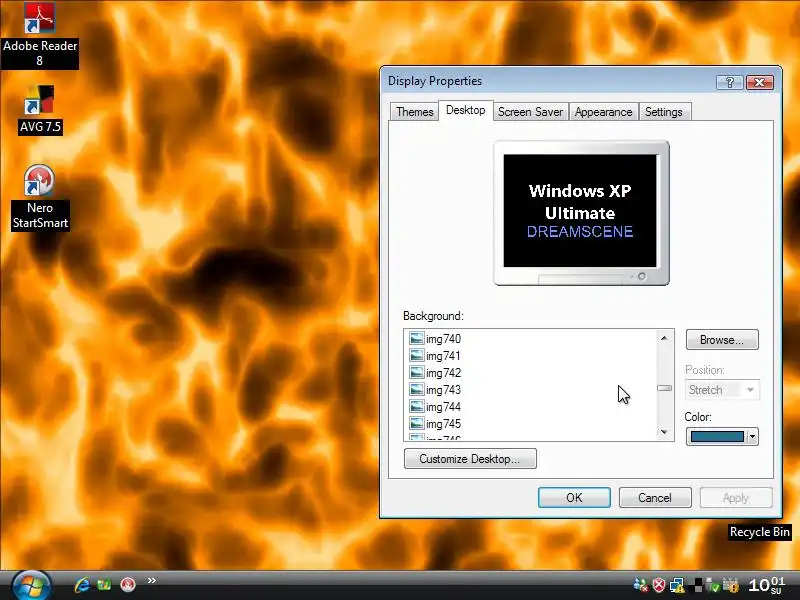Viewport: 800px width, 600px height.
Task: Open the Adobe Reader 8 desktop shortcut
Action: coord(40,34)
